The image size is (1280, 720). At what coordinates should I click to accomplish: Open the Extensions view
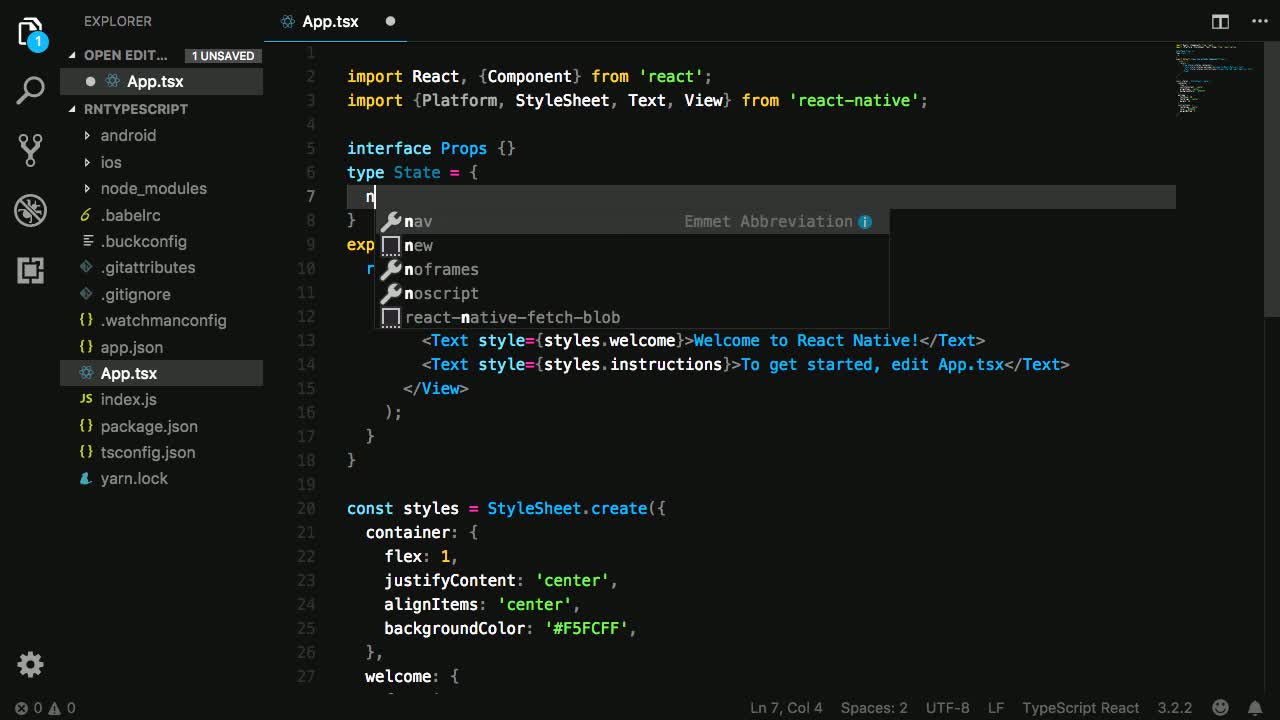click(29, 270)
